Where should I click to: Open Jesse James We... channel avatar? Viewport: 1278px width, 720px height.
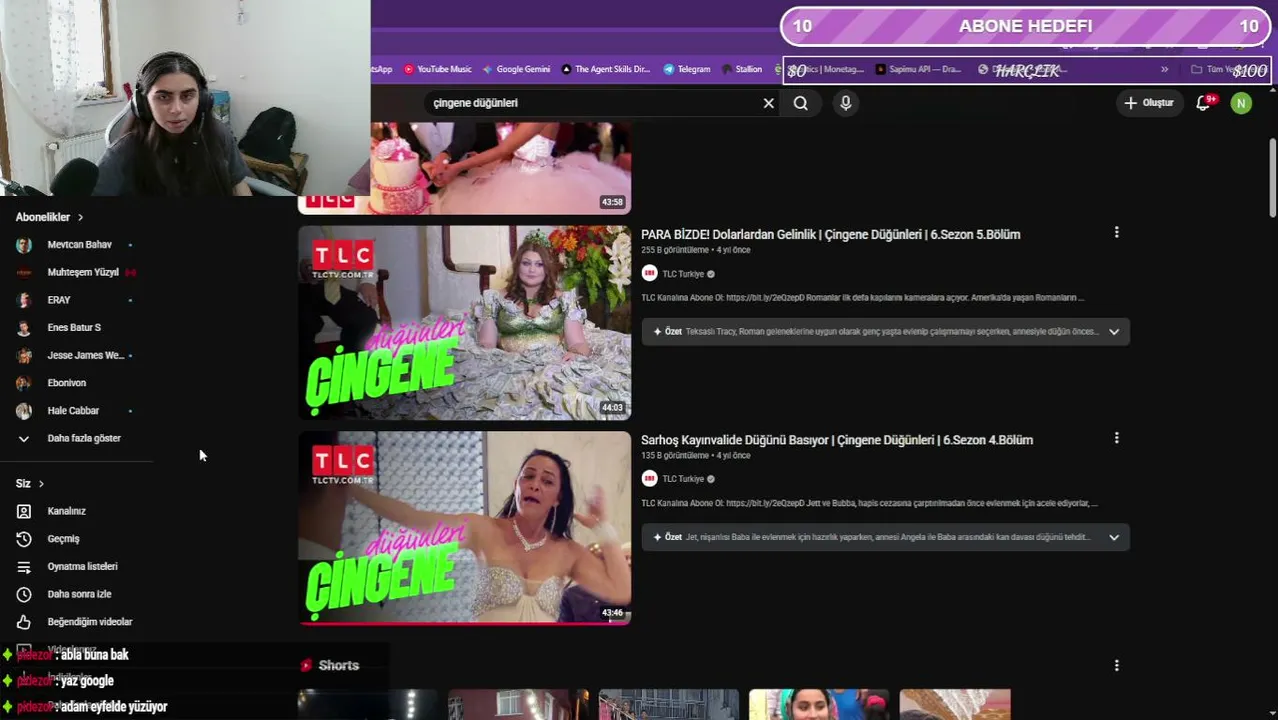point(24,355)
